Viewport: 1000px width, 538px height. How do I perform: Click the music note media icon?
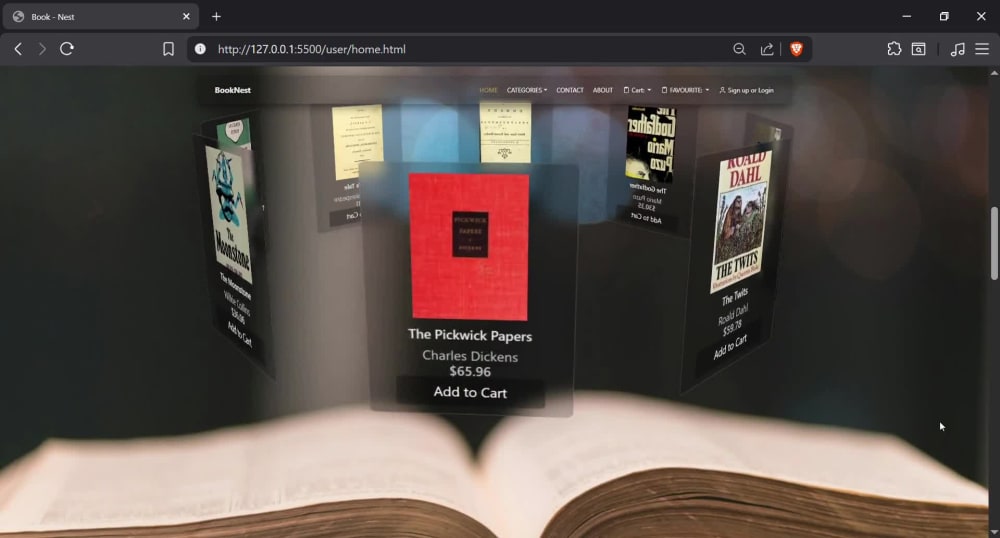click(957, 49)
